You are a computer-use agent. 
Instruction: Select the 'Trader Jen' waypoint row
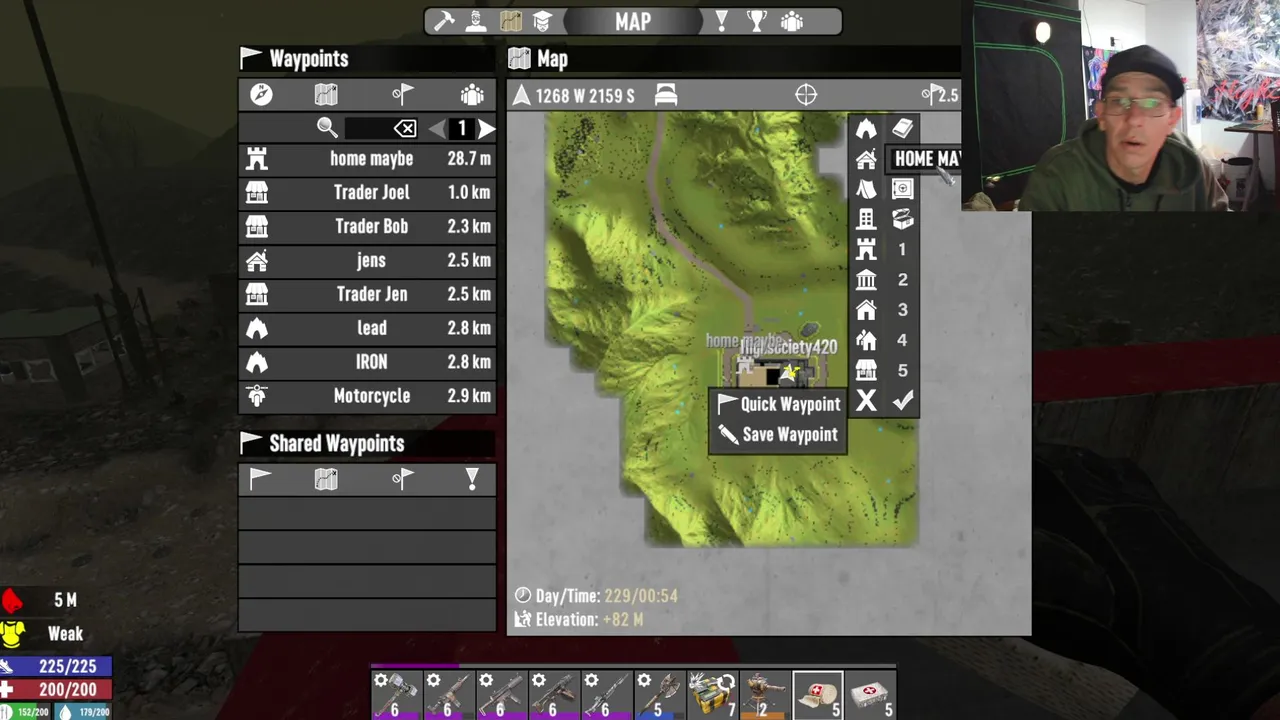tap(367, 294)
